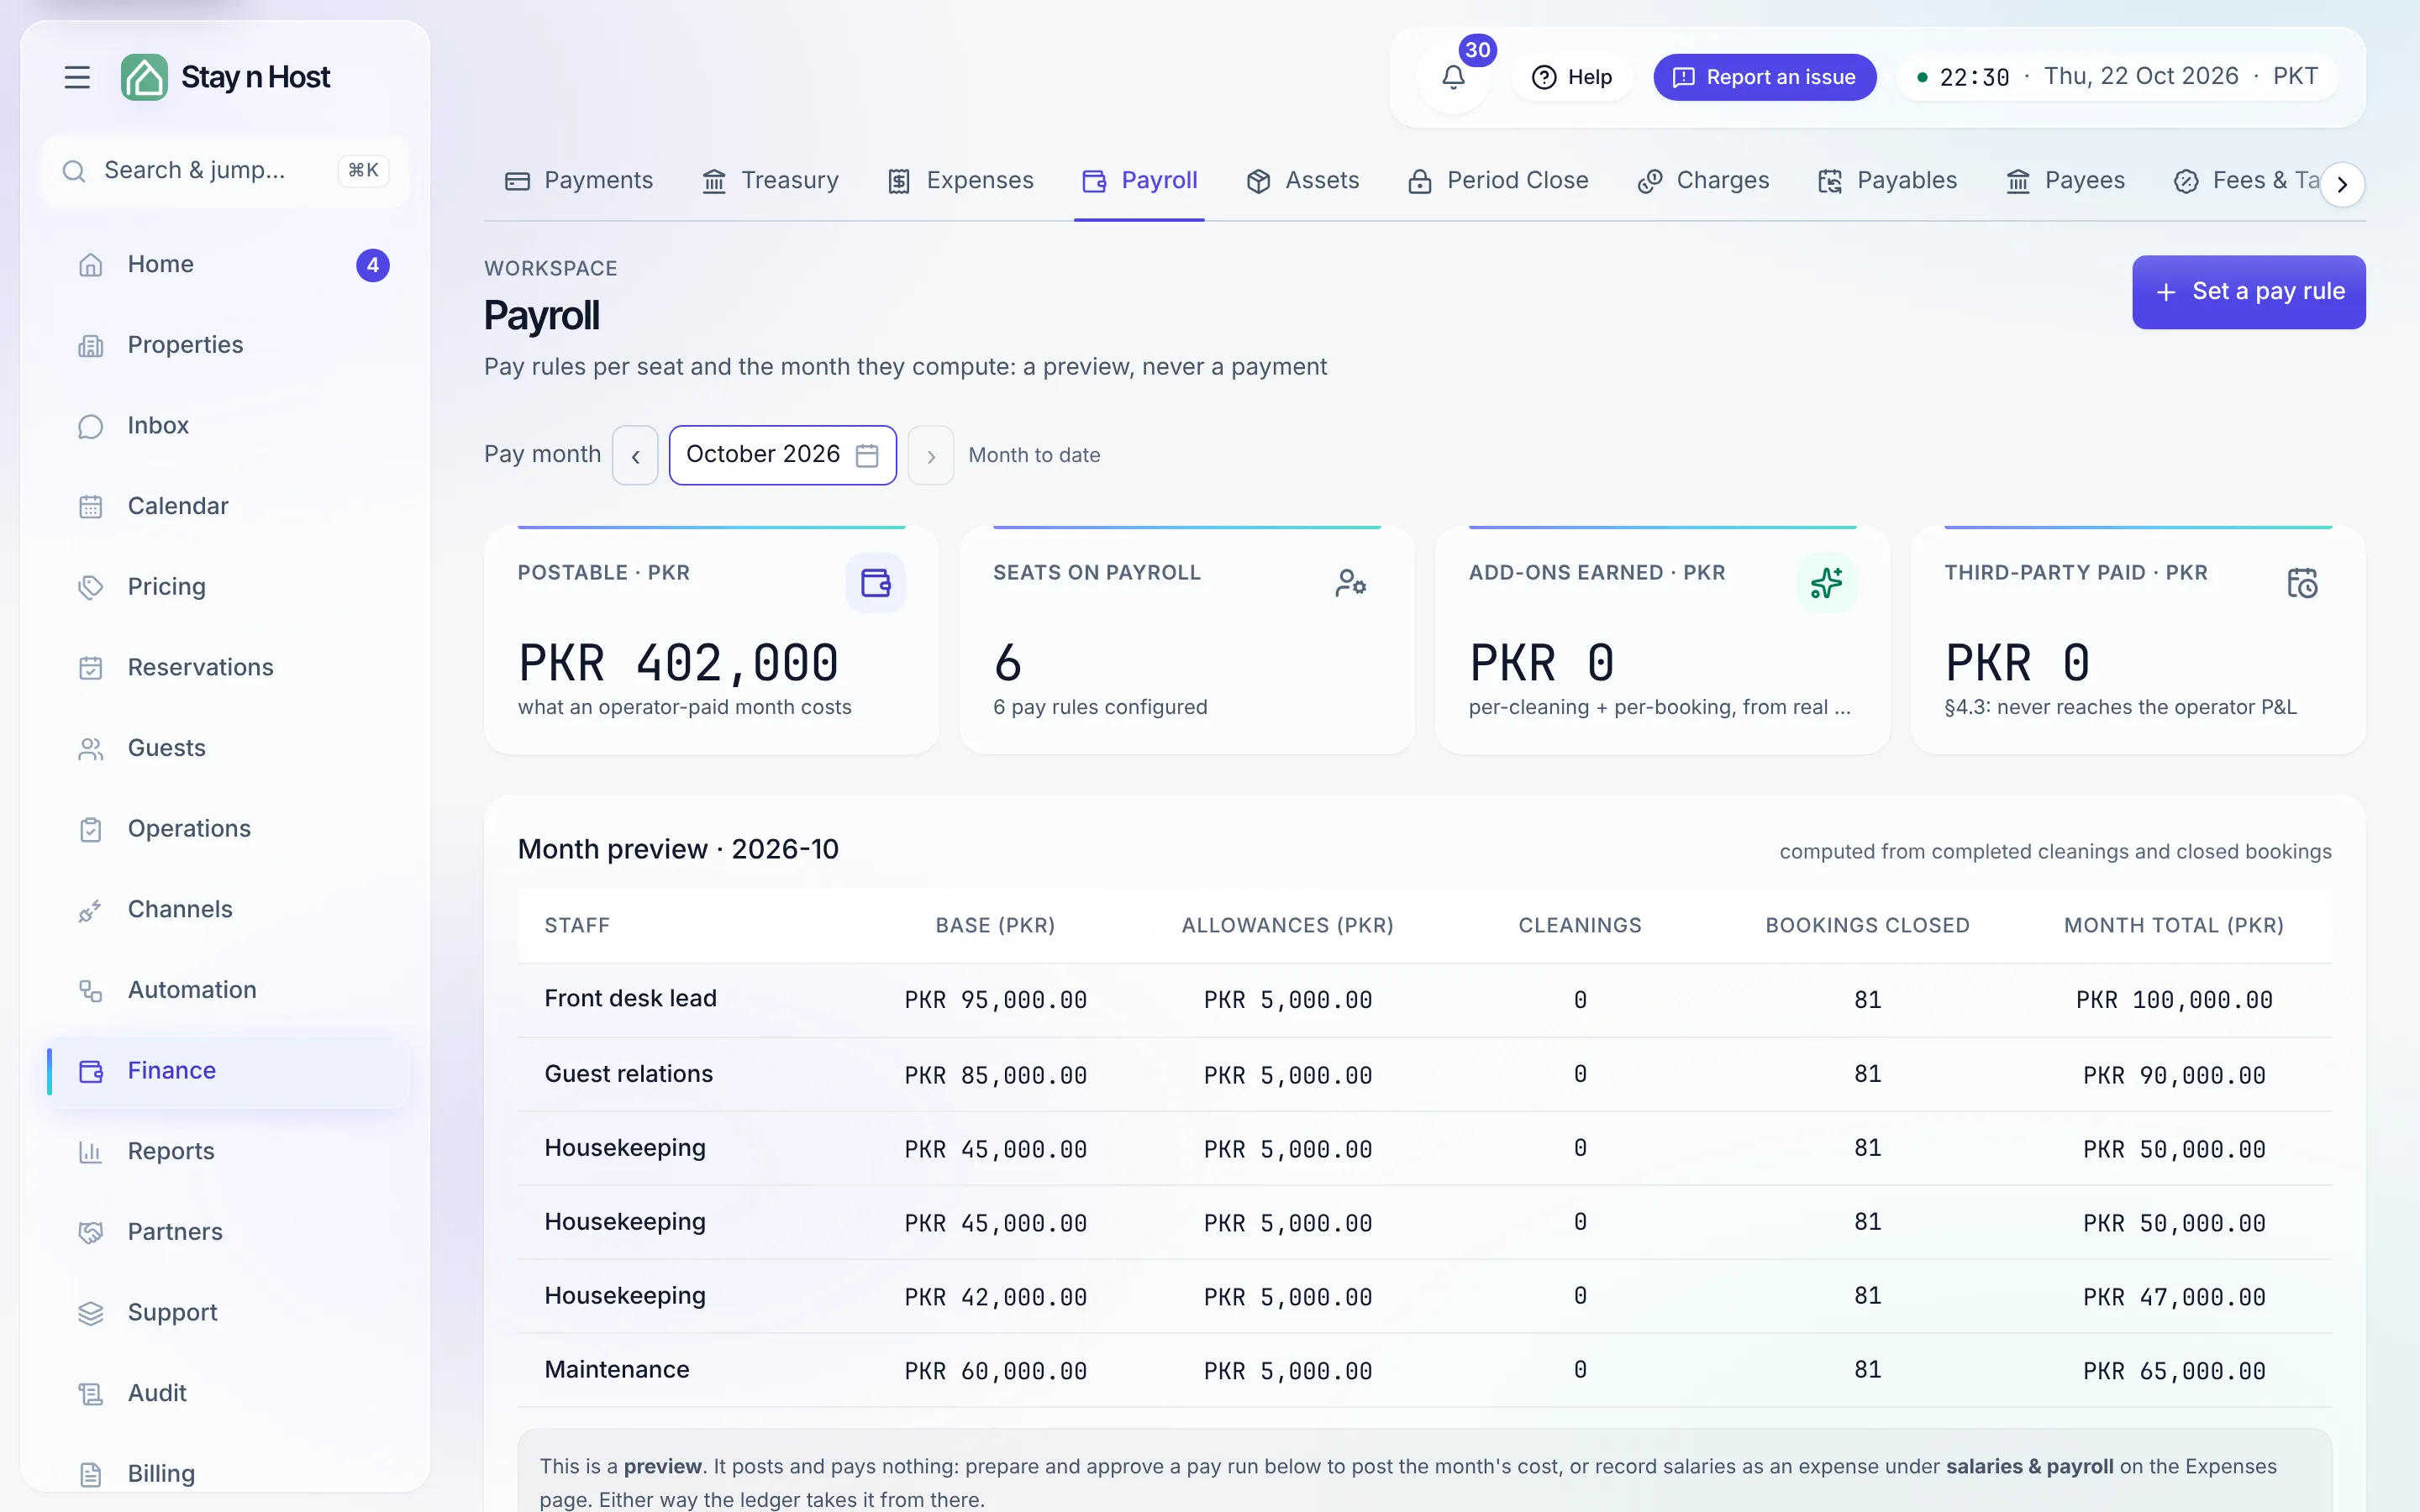Open Calendar in the sidebar
2420x1512 pixels.
click(225, 506)
